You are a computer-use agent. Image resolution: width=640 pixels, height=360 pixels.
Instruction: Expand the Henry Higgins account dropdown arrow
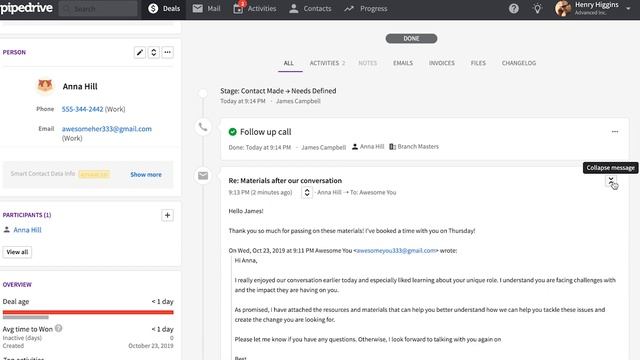click(x=628, y=8)
